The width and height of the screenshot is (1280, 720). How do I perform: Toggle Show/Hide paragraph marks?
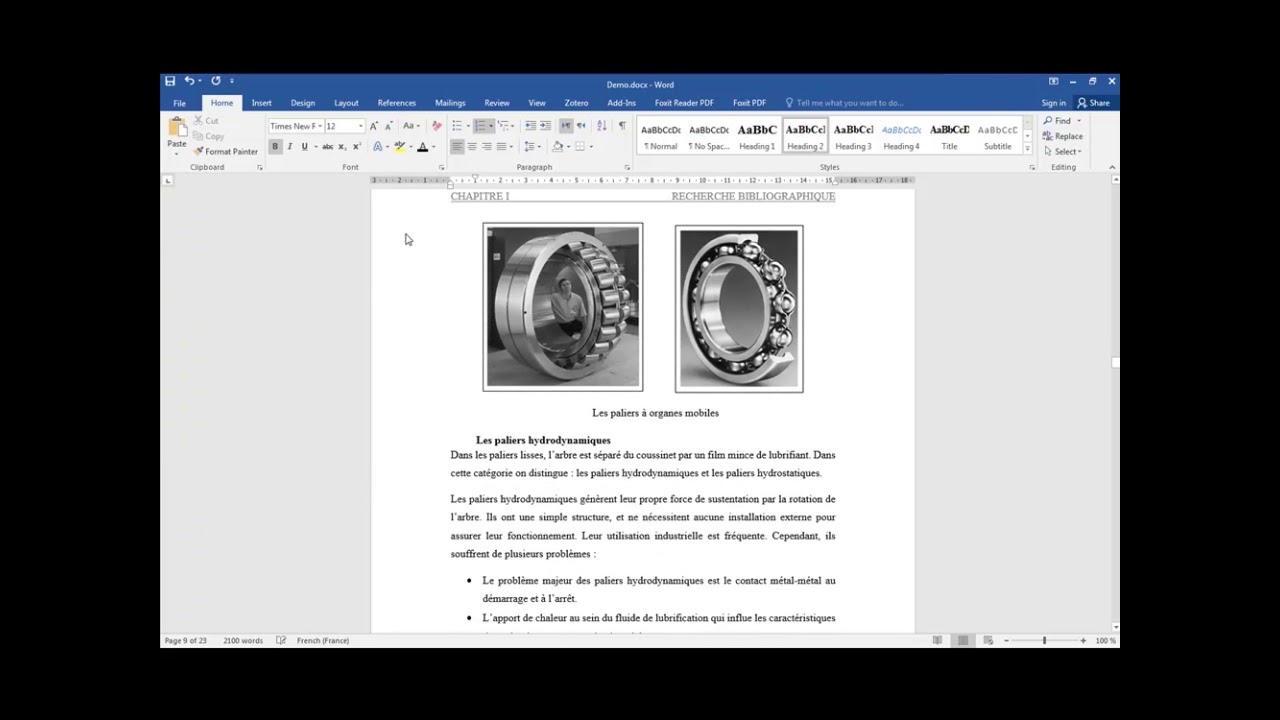coord(622,126)
